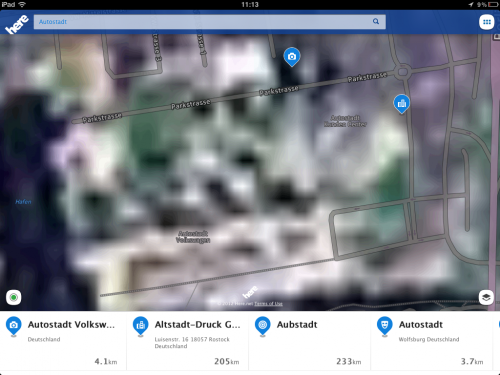Tap the HERE logo in header

click(17, 24)
